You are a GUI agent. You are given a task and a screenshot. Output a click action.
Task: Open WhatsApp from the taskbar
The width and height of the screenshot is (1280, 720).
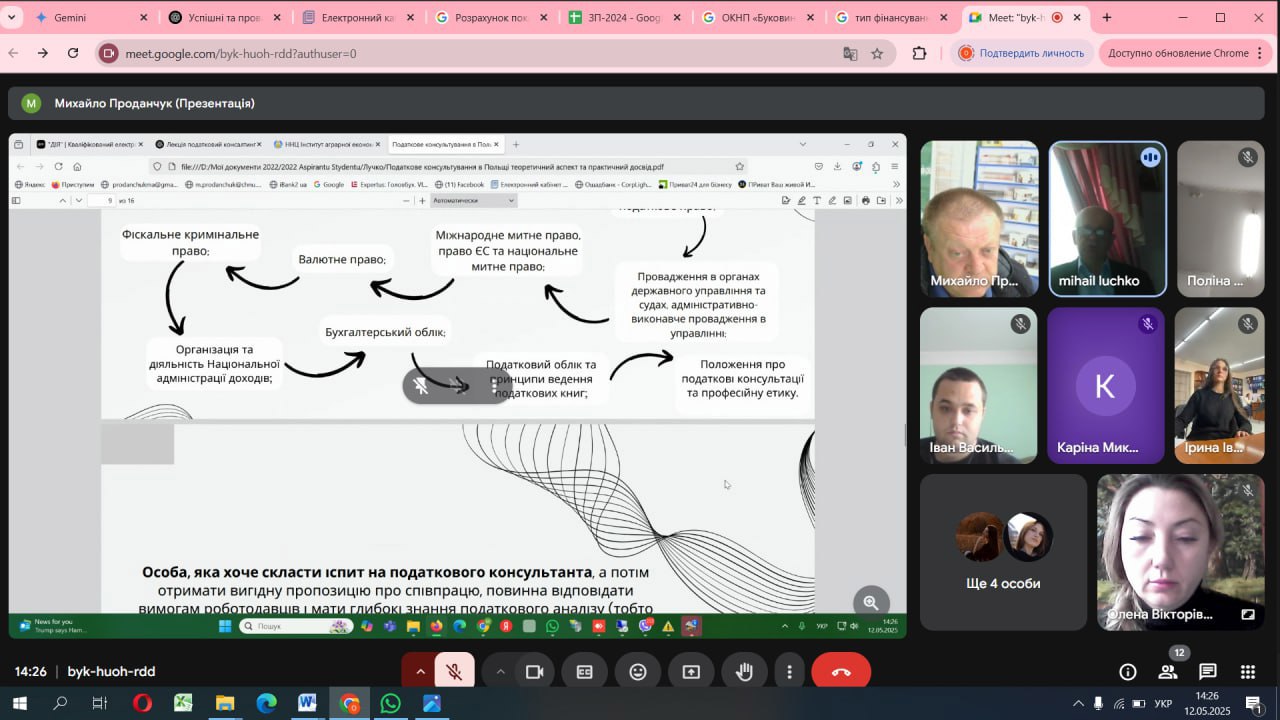[390, 703]
